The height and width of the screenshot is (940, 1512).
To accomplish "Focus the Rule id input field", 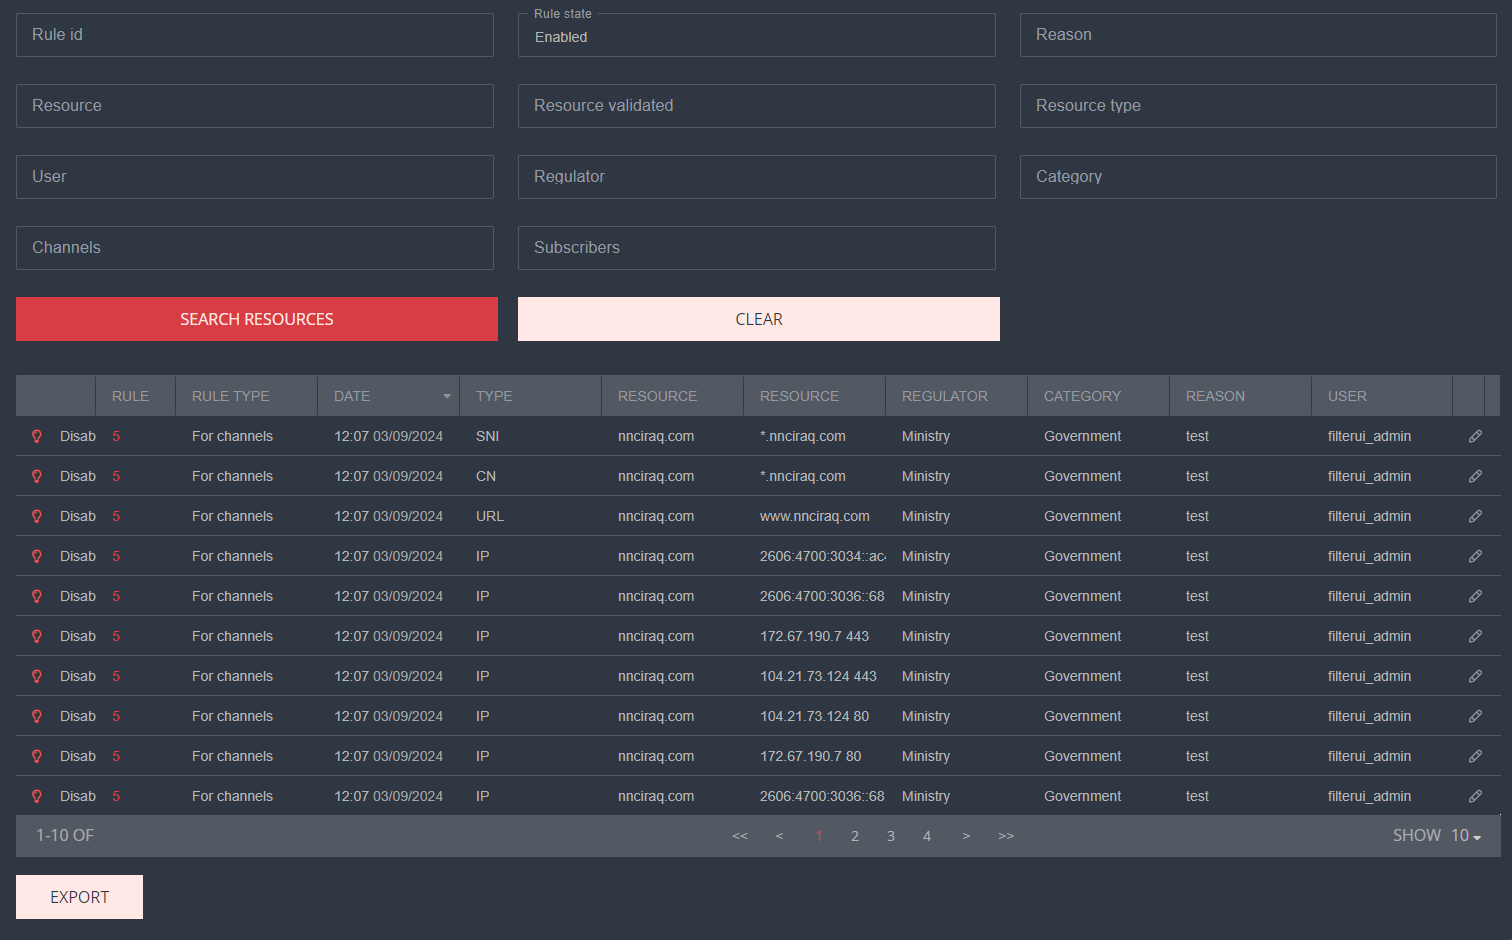I will pyautogui.click(x=255, y=35).
